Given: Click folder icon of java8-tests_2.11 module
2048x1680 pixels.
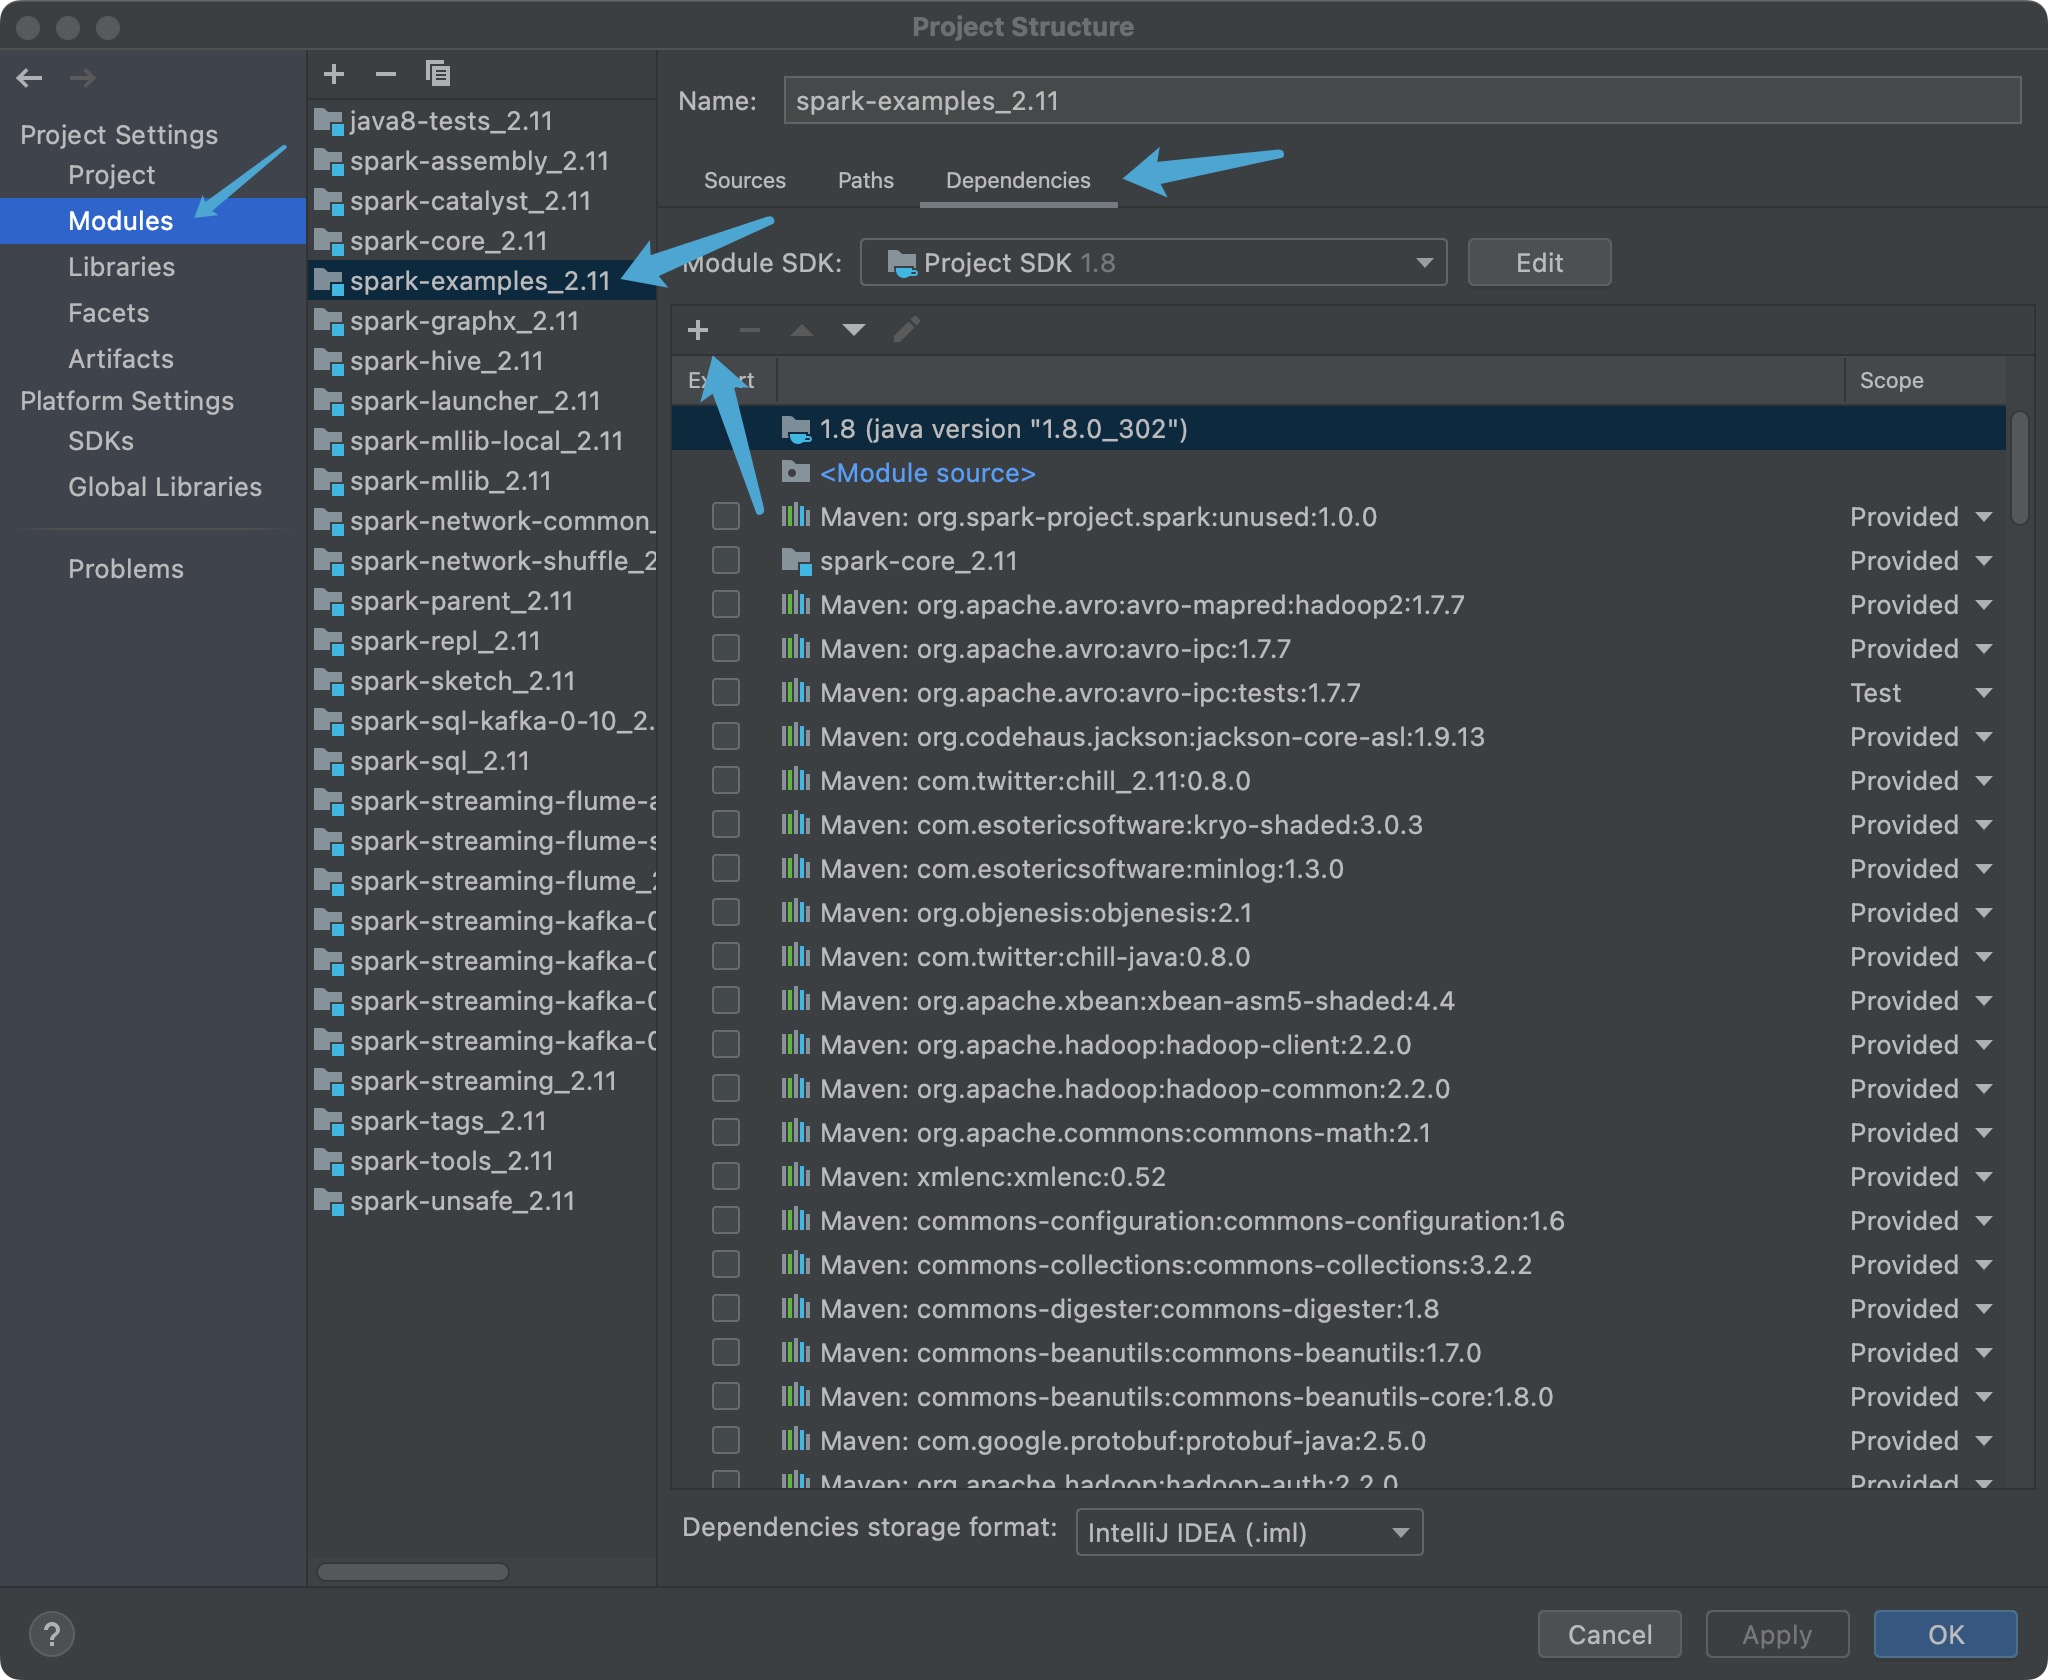Looking at the screenshot, I should tap(329, 121).
